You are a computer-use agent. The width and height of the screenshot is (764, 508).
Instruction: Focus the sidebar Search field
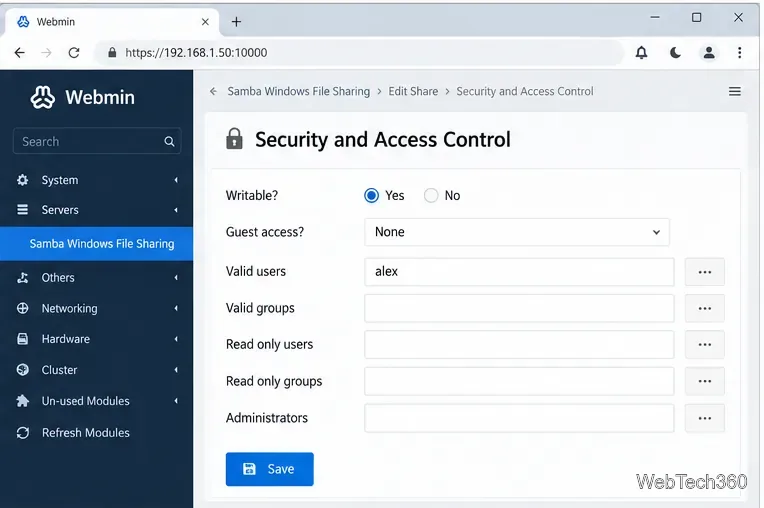[x=97, y=141]
